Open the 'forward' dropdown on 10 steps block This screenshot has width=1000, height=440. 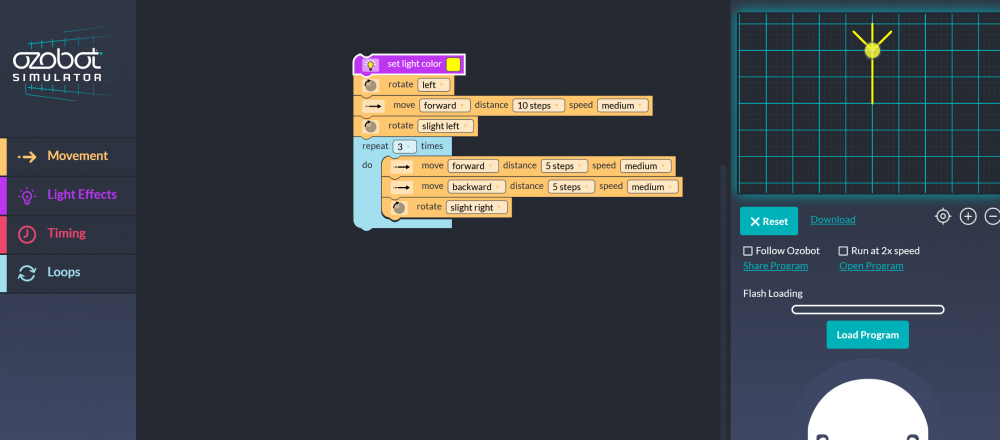coord(445,106)
